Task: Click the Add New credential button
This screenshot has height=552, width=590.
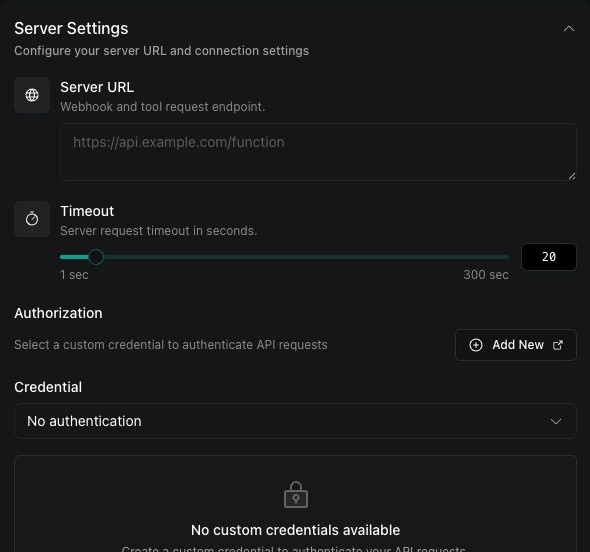Action: click(x=515, y=345)
